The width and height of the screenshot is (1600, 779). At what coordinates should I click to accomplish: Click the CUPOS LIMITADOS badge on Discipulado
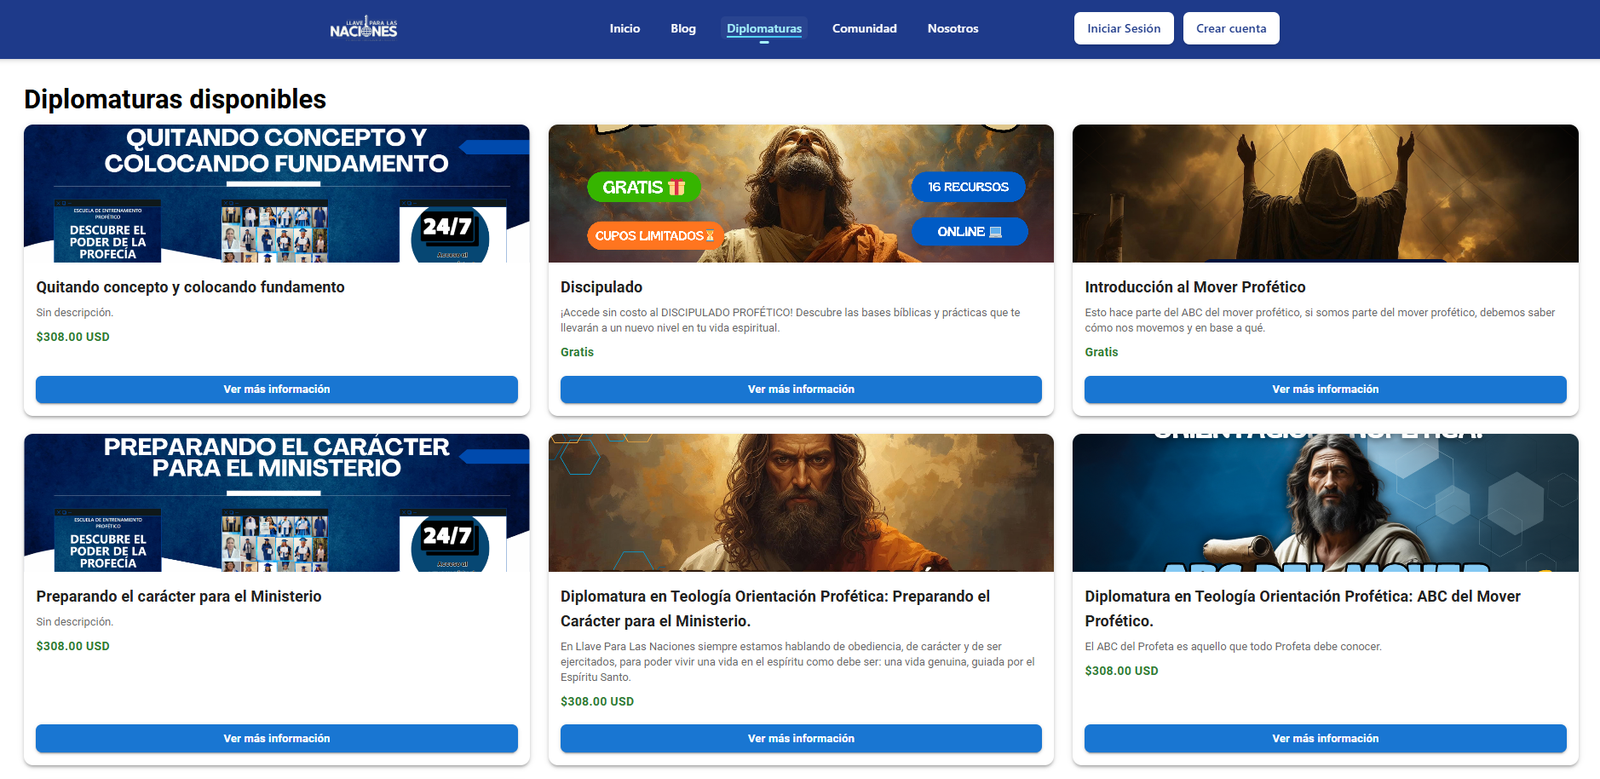pos(655,236)
